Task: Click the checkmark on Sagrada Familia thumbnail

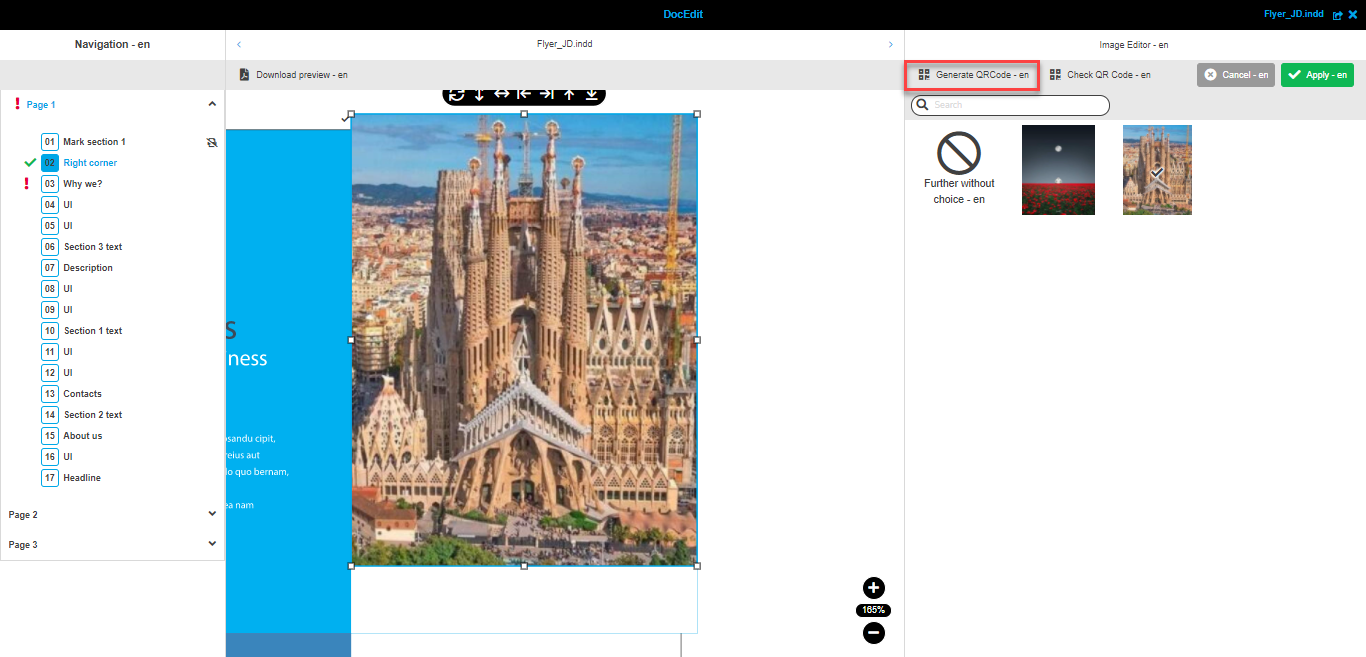Action: click(1157, 170)
